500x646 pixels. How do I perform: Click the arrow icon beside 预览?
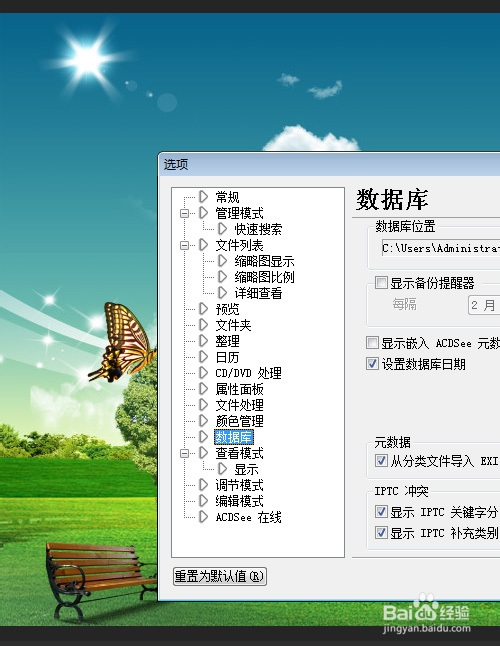coord(203,309)
